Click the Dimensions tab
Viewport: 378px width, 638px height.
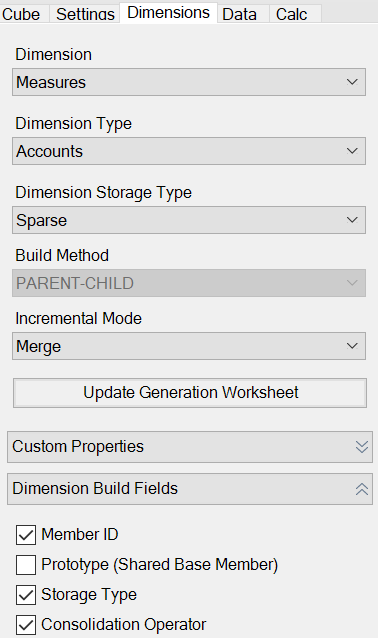click(168, 13)
